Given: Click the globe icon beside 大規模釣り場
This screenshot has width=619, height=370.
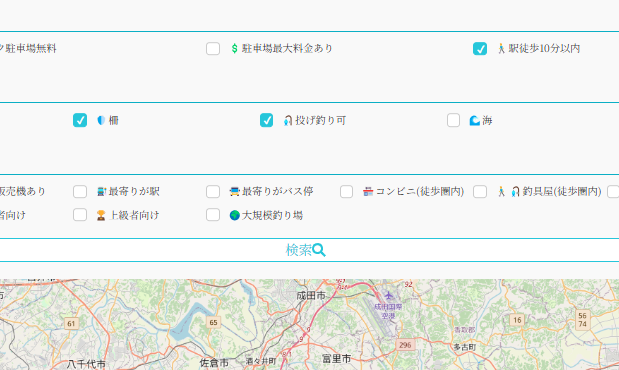Looking at the screenshot, I should tap(234, 215).
